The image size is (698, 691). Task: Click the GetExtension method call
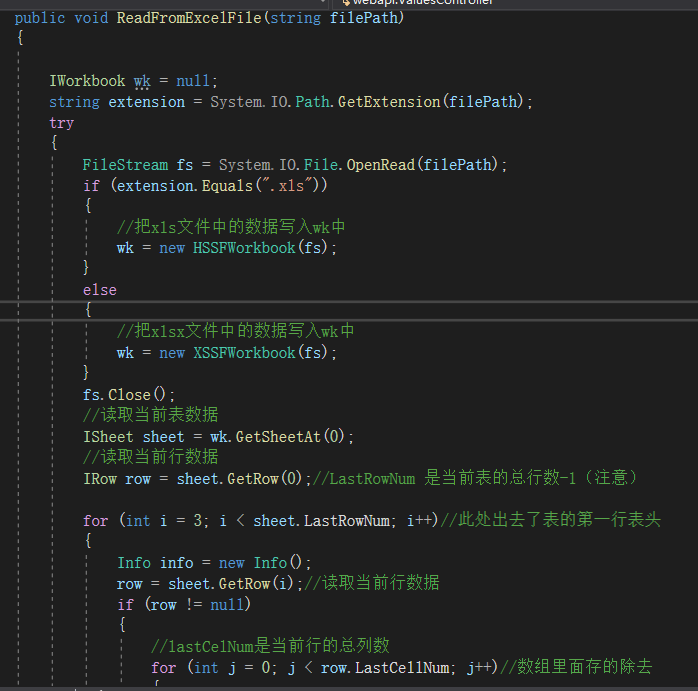[389, 102]
